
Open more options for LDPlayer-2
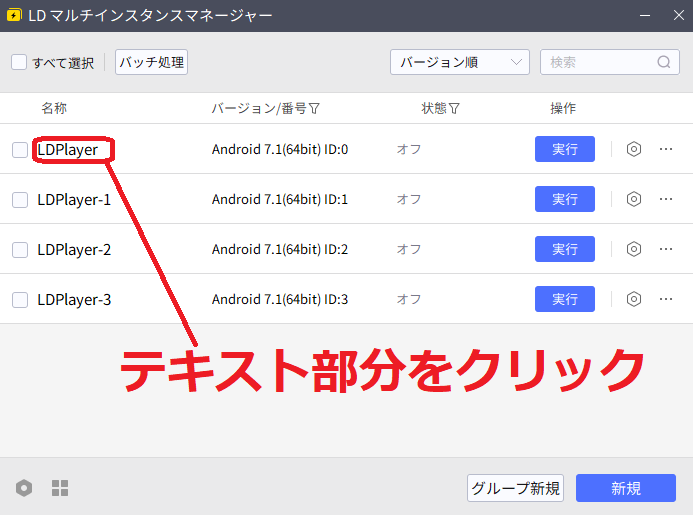[x=666, y=249]
